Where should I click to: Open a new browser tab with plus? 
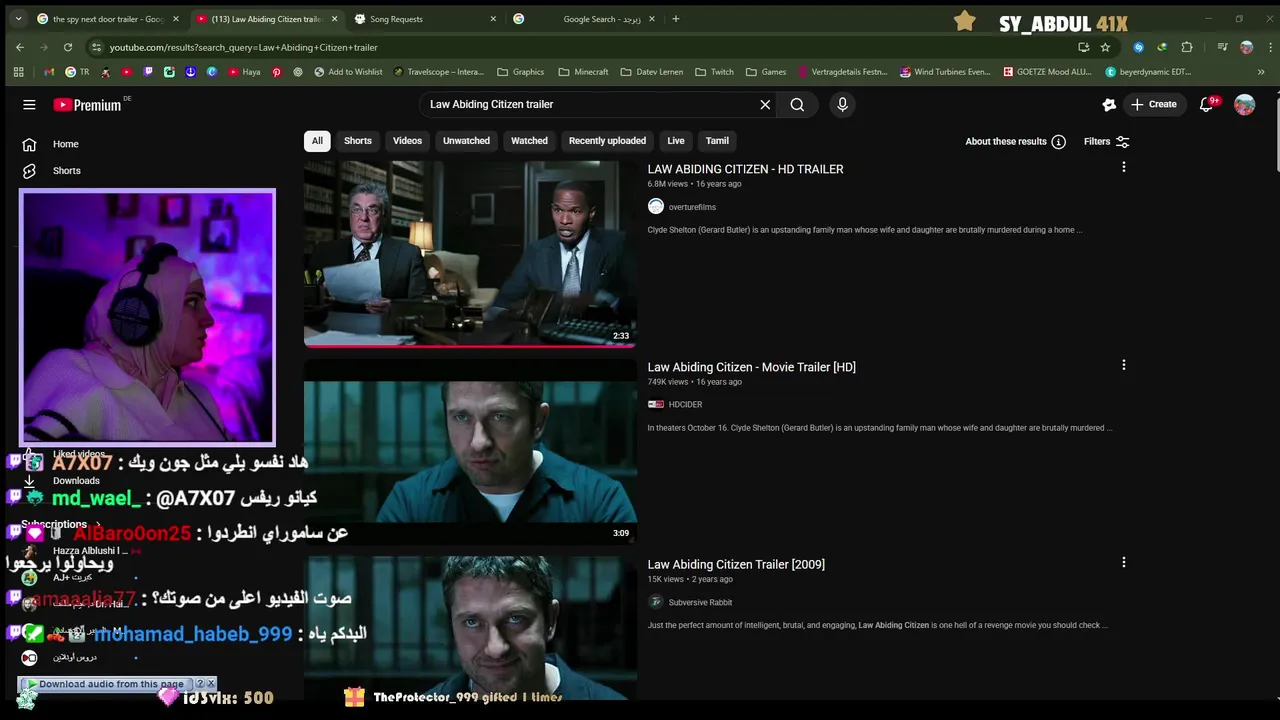click(x=676, y=19)
